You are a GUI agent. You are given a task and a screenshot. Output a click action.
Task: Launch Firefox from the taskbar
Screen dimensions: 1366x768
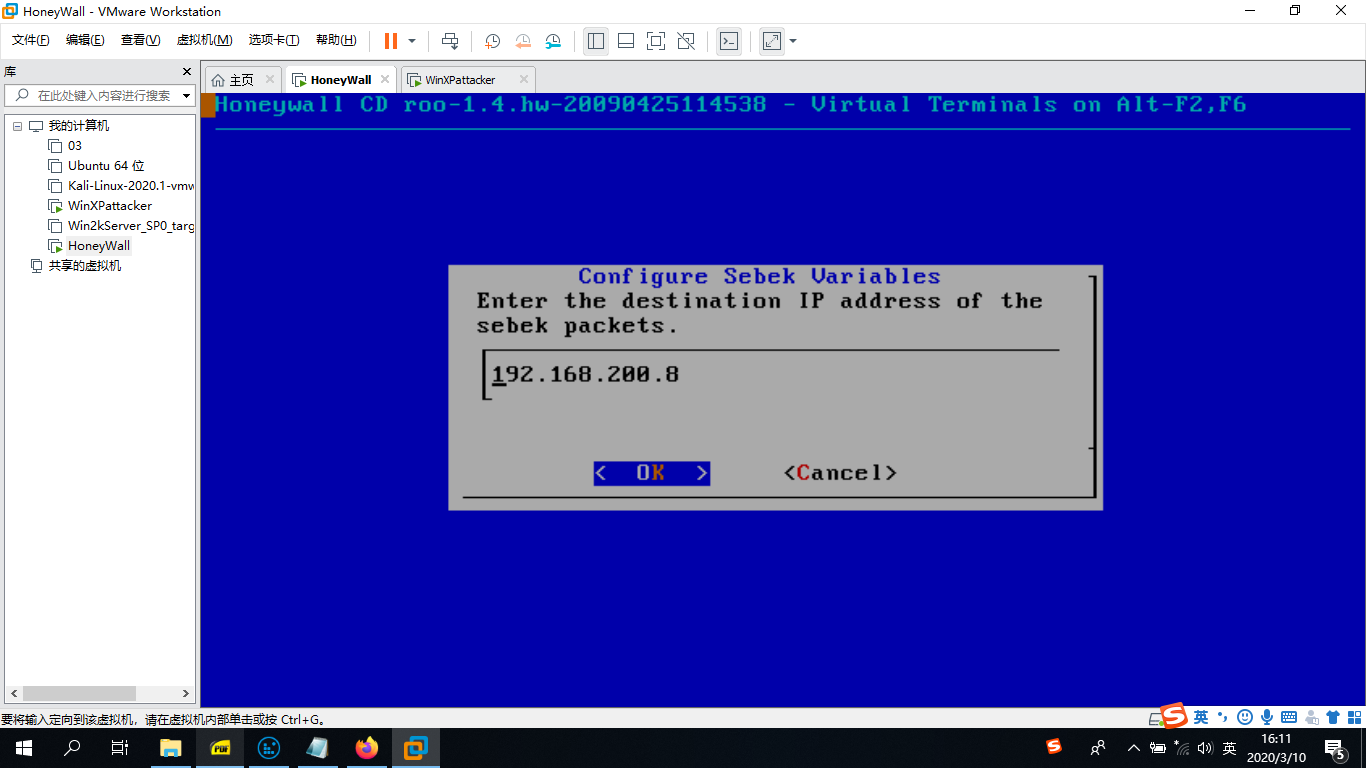[367, 748]
